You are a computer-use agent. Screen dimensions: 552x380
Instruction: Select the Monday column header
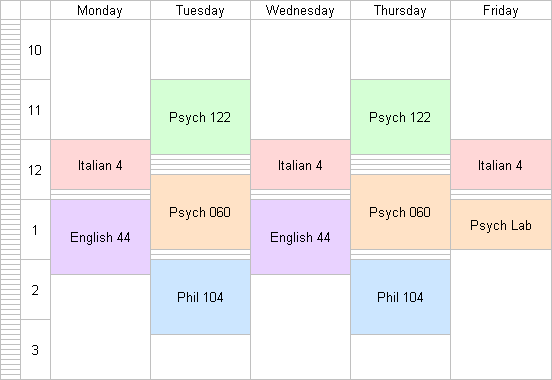pos(100,10)
